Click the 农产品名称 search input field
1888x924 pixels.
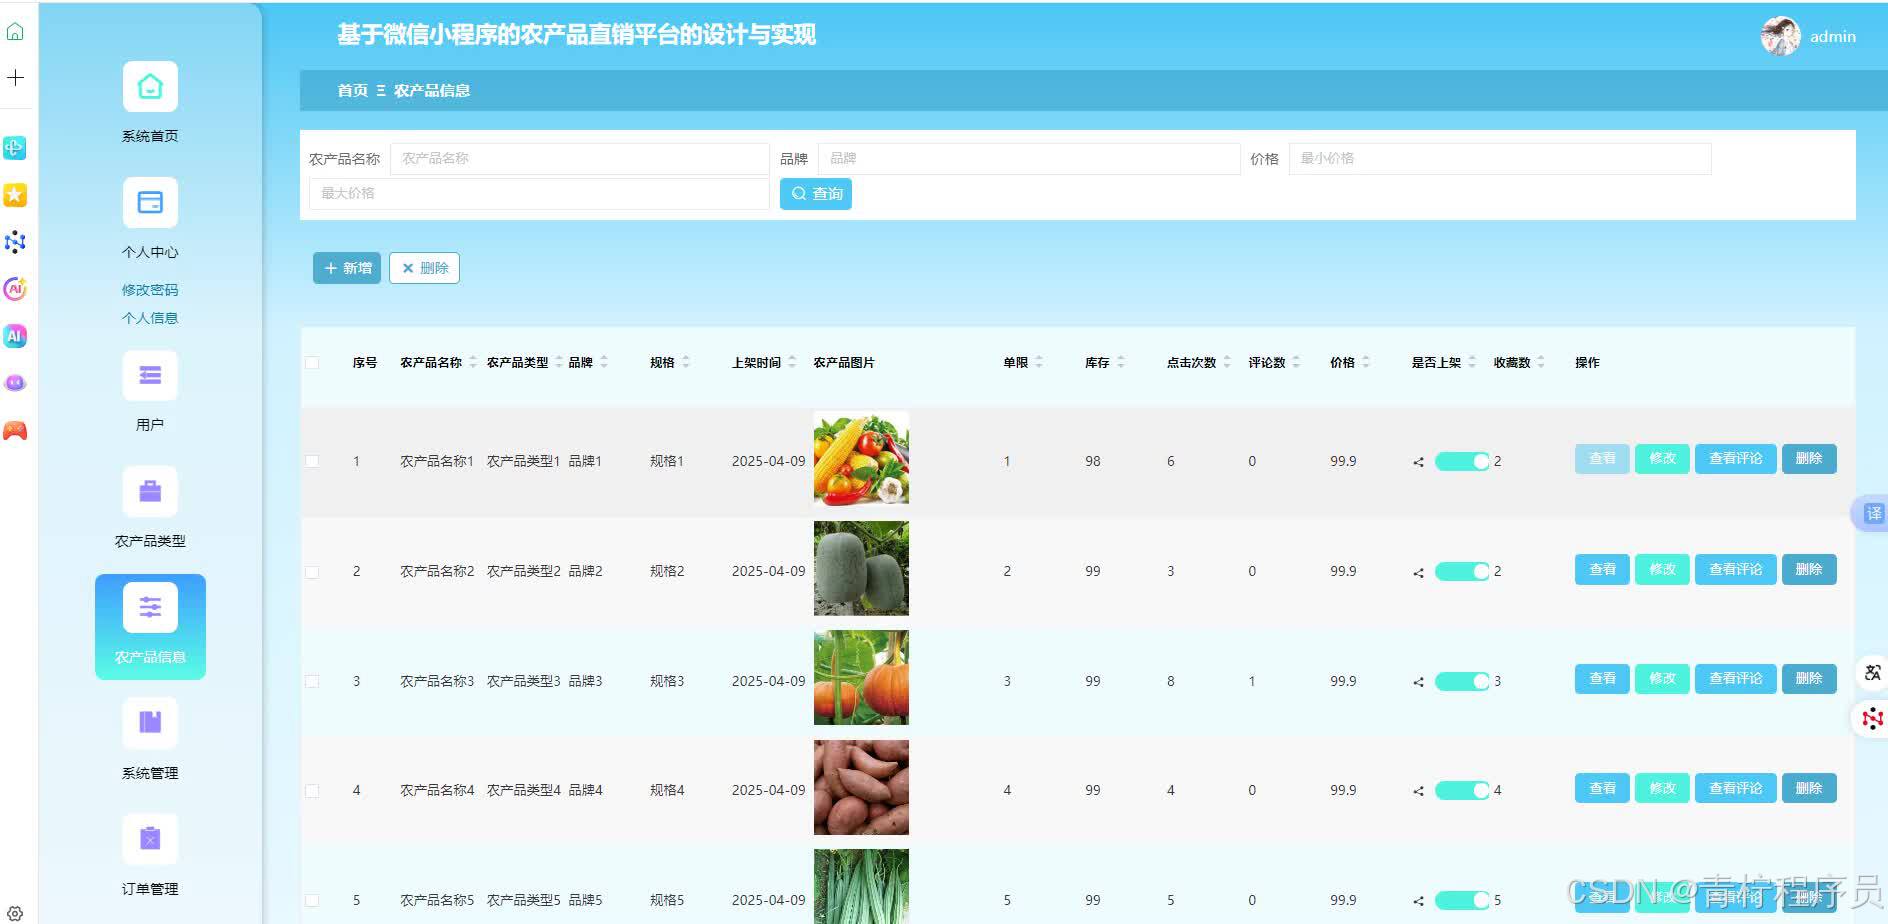pyautogui.click(x=578, y=157)
